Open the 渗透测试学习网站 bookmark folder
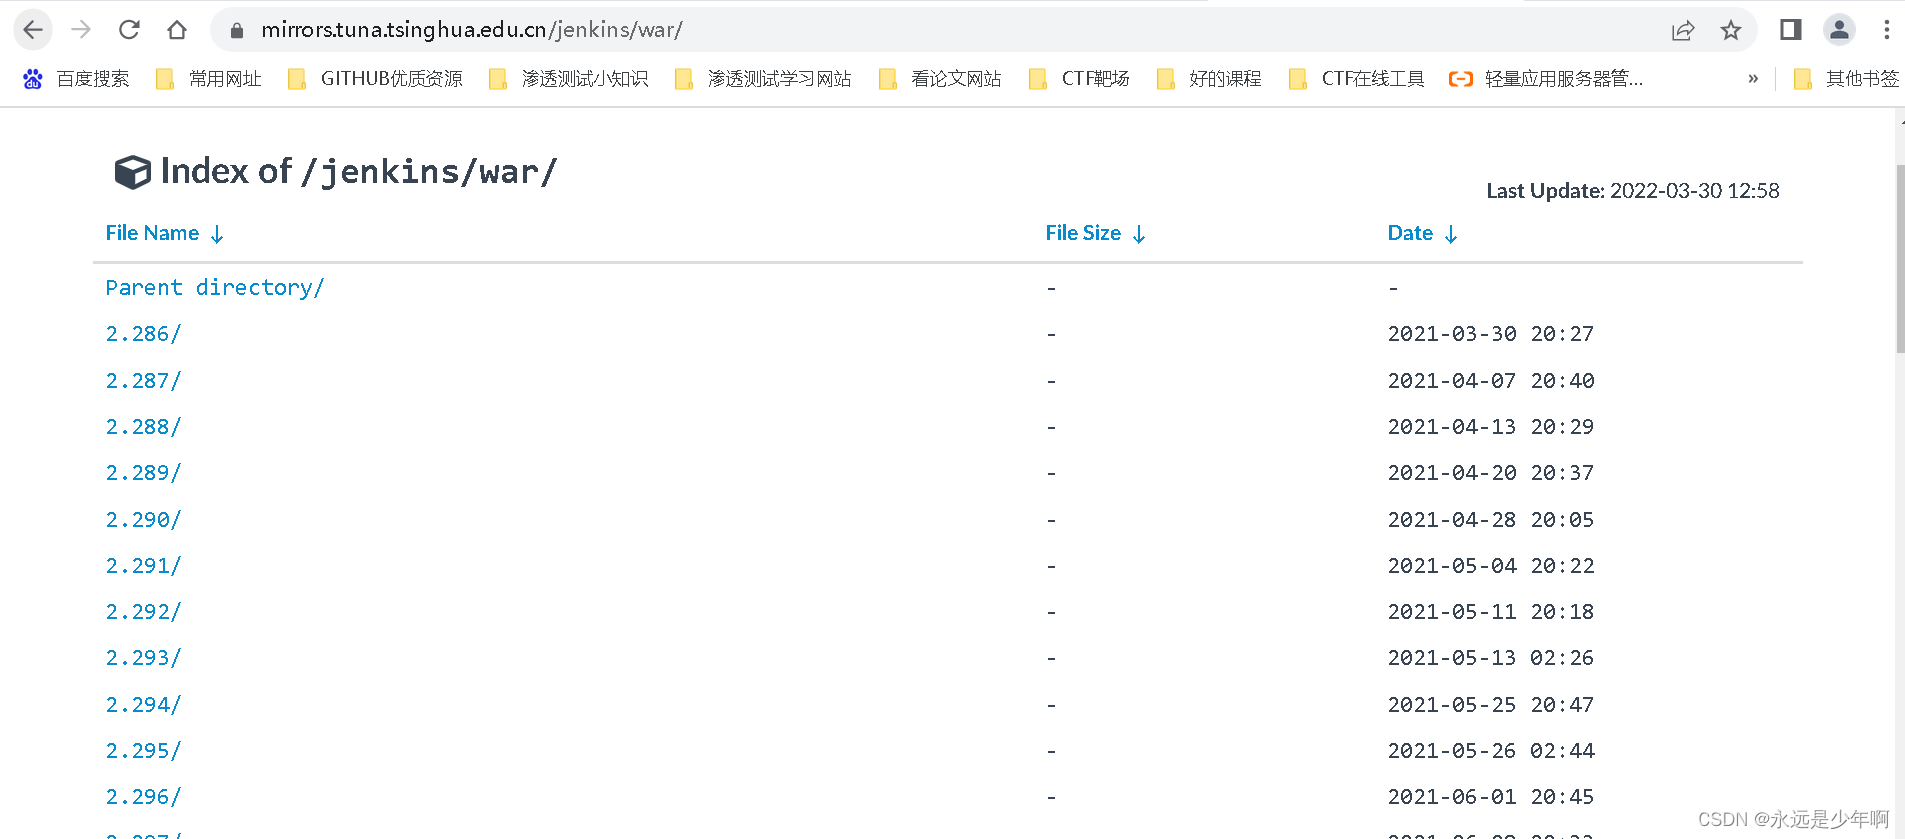Viewport: 1905px width, 839px height. pos(763,79)
